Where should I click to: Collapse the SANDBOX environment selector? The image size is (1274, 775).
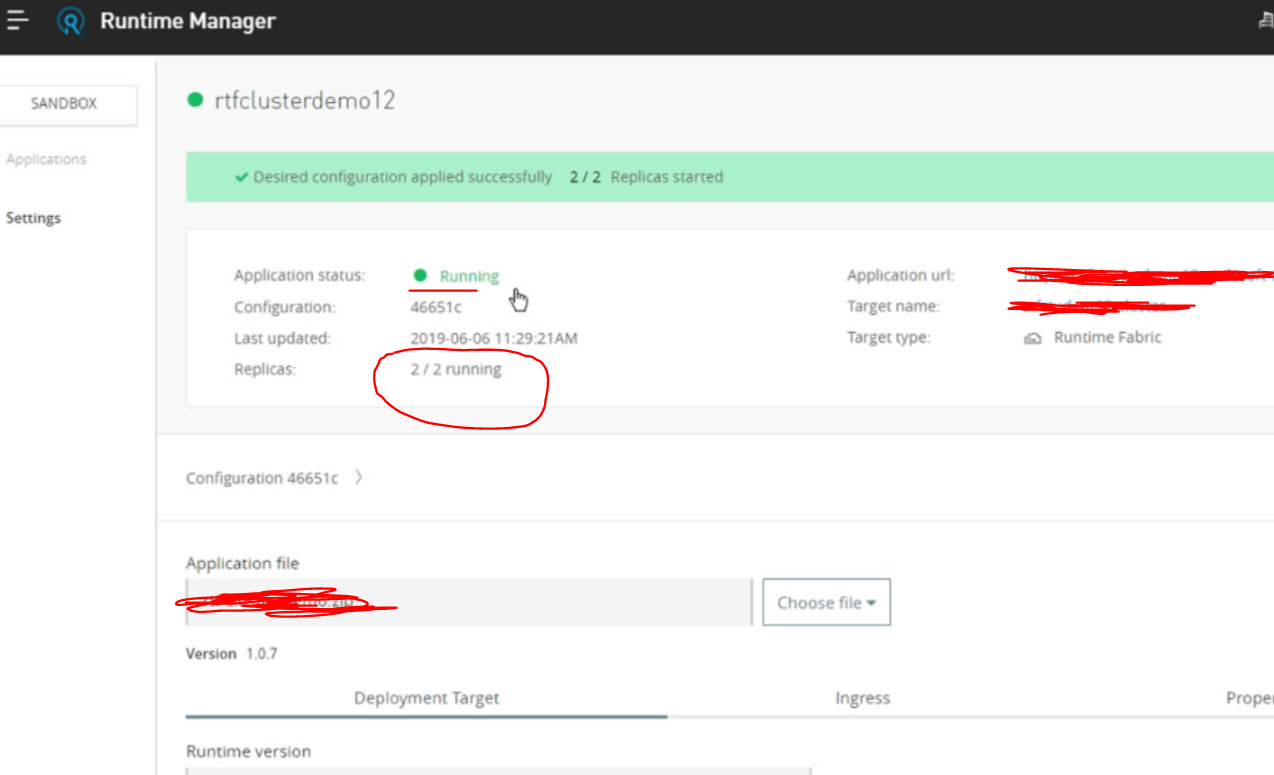pos(63,104)
